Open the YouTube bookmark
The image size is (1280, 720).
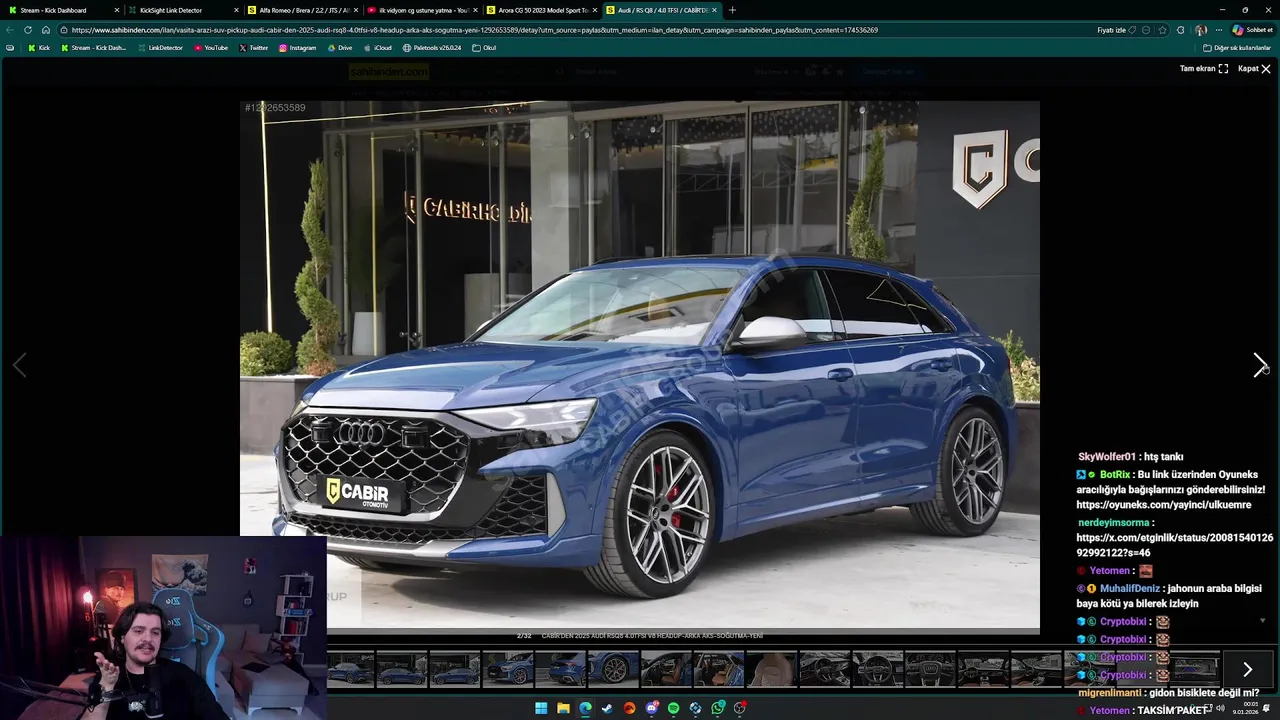(x=211, y=48)
